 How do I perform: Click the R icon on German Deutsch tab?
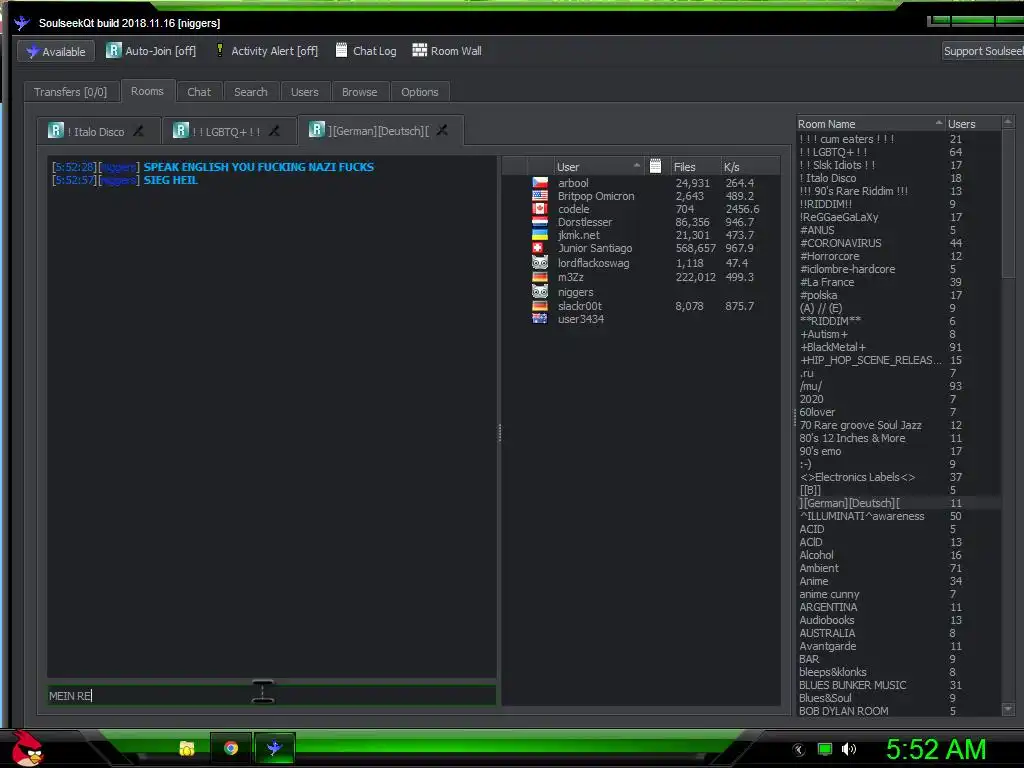317,130
